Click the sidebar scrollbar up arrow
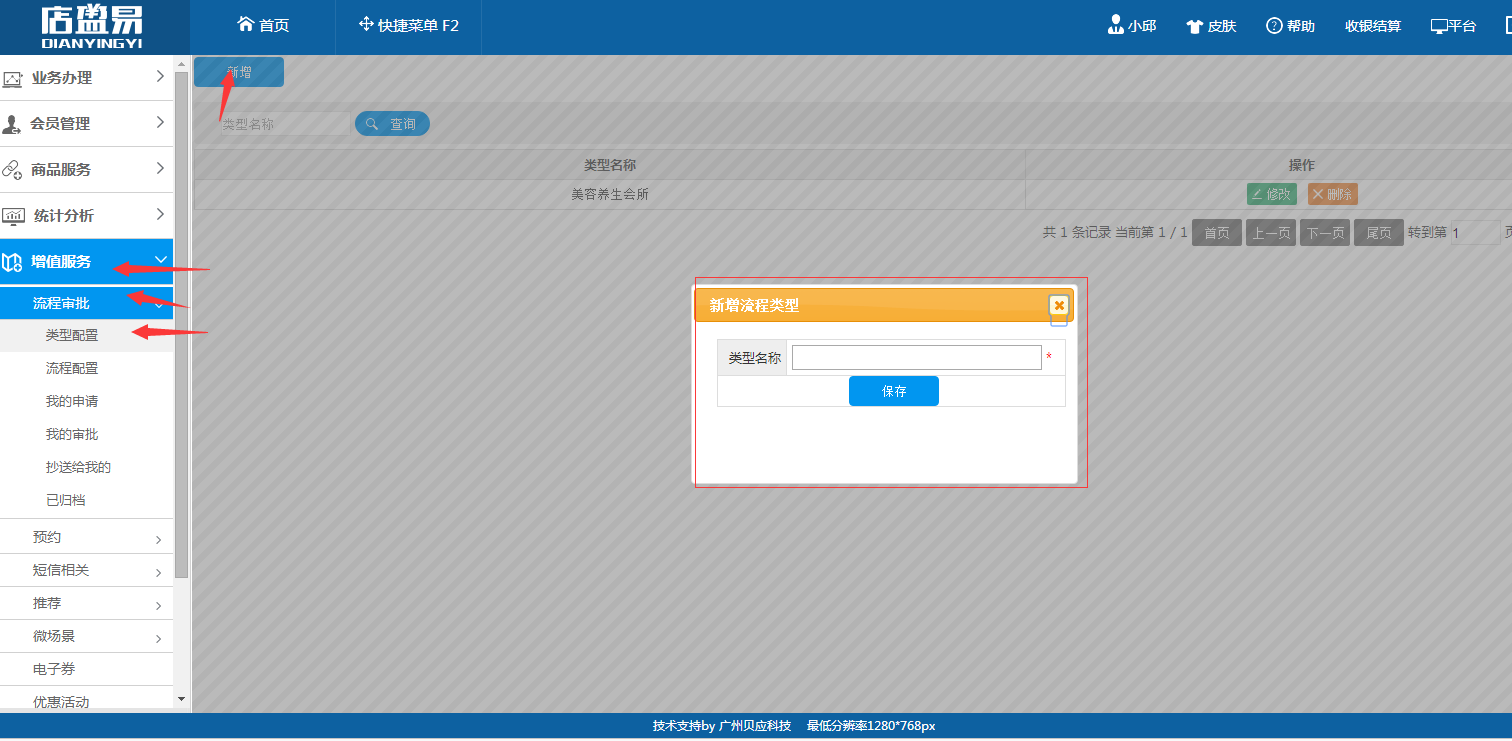This screenshot has width=1512, height=741. tap(181, 63)
